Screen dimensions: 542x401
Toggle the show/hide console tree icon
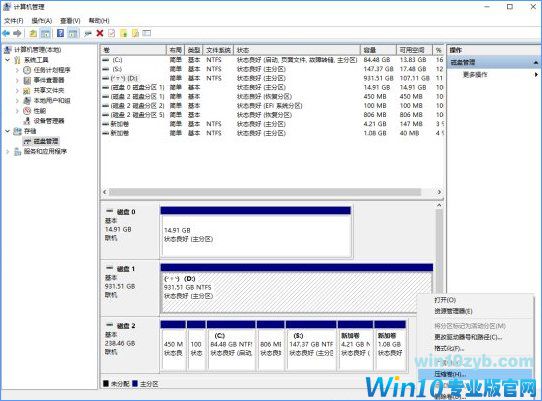pyautogui.click(x=45, y=34)
